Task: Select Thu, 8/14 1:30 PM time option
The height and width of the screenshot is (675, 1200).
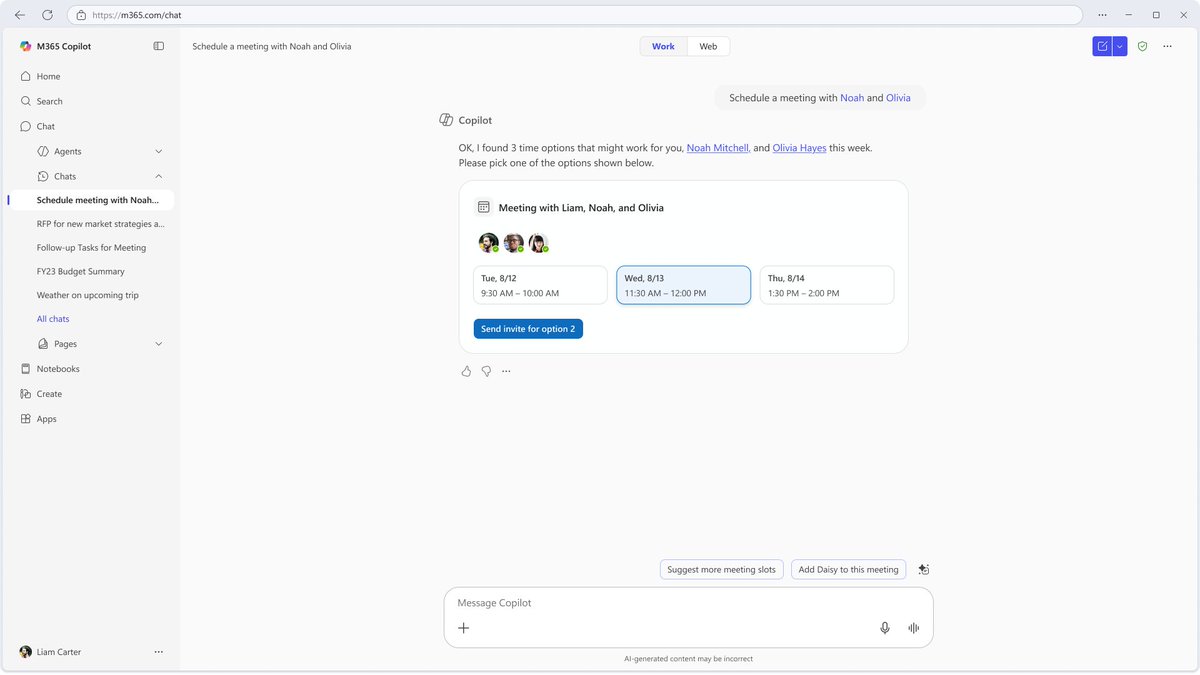Action: 827,285
